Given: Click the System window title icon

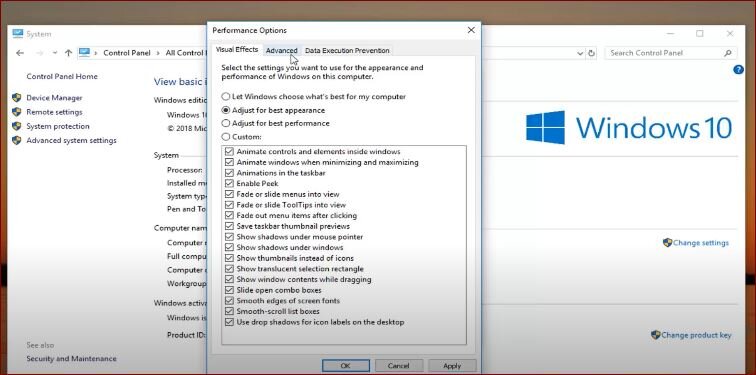Looking at the screenshot, I should [x=18, y=34].
